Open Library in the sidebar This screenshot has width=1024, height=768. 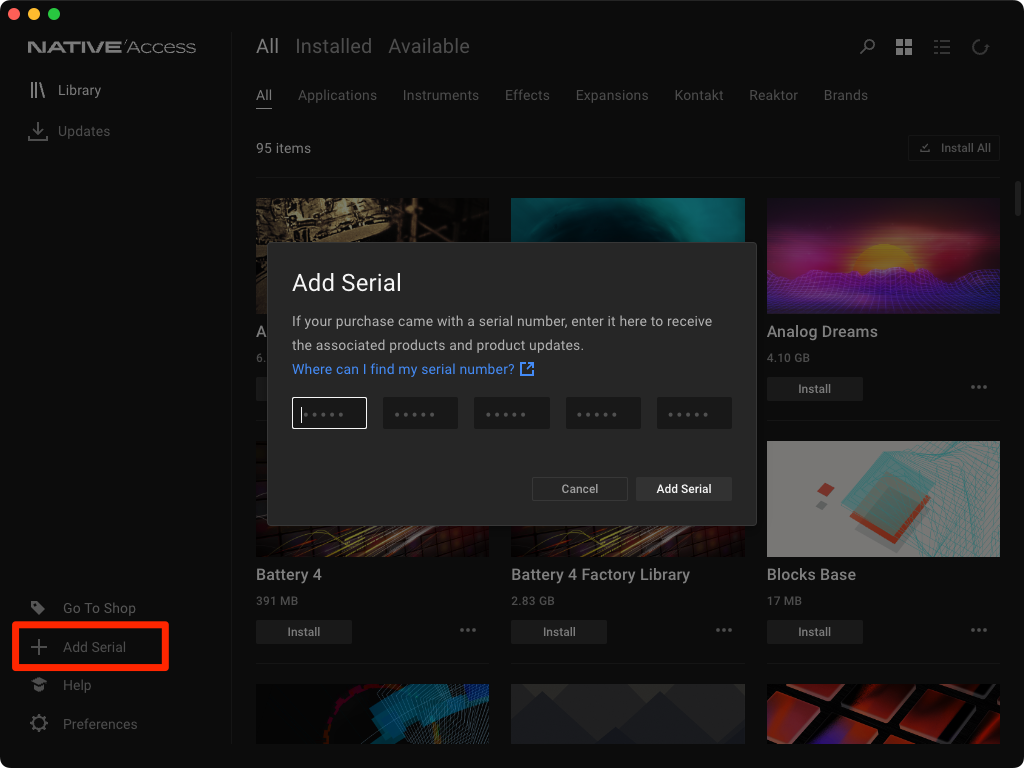click(x=65, y=90)
